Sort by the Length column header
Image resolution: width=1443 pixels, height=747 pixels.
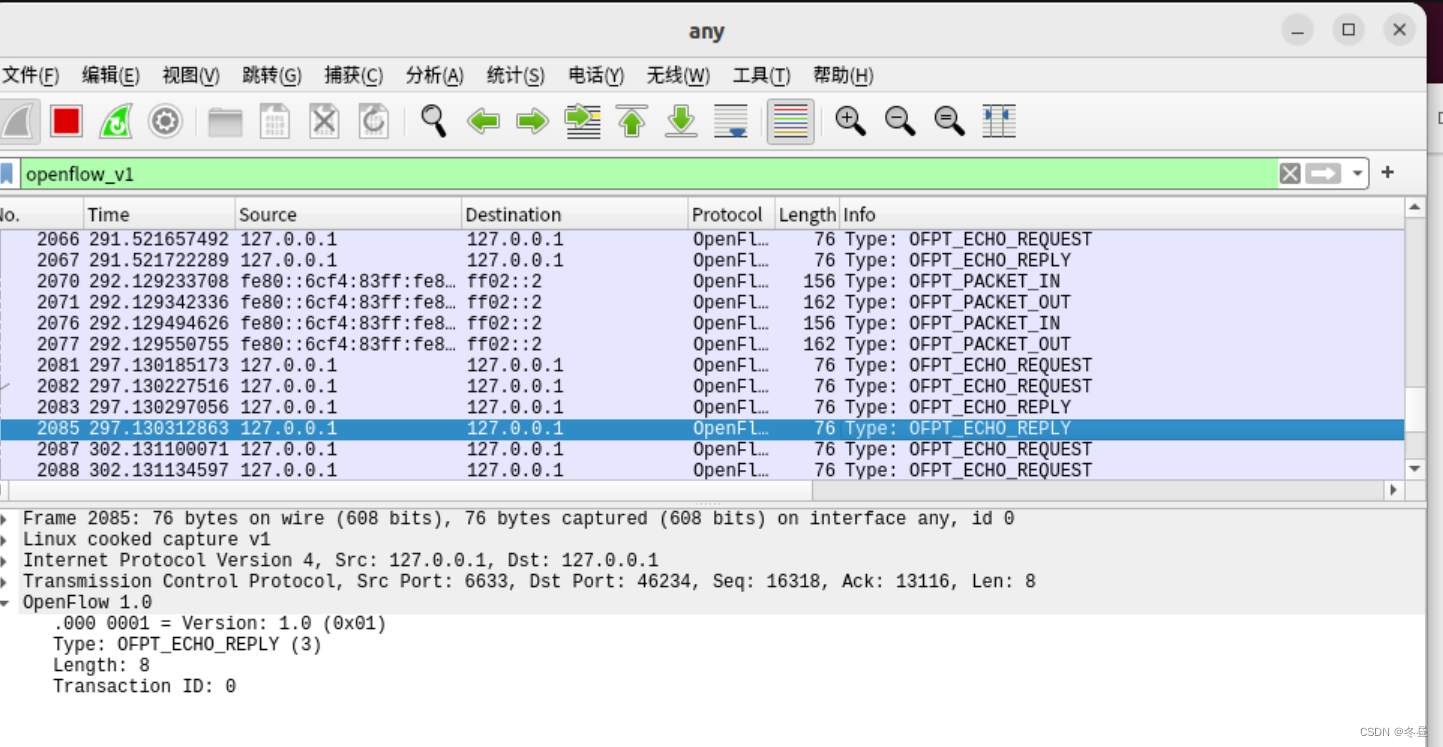[x=807, y=215]
